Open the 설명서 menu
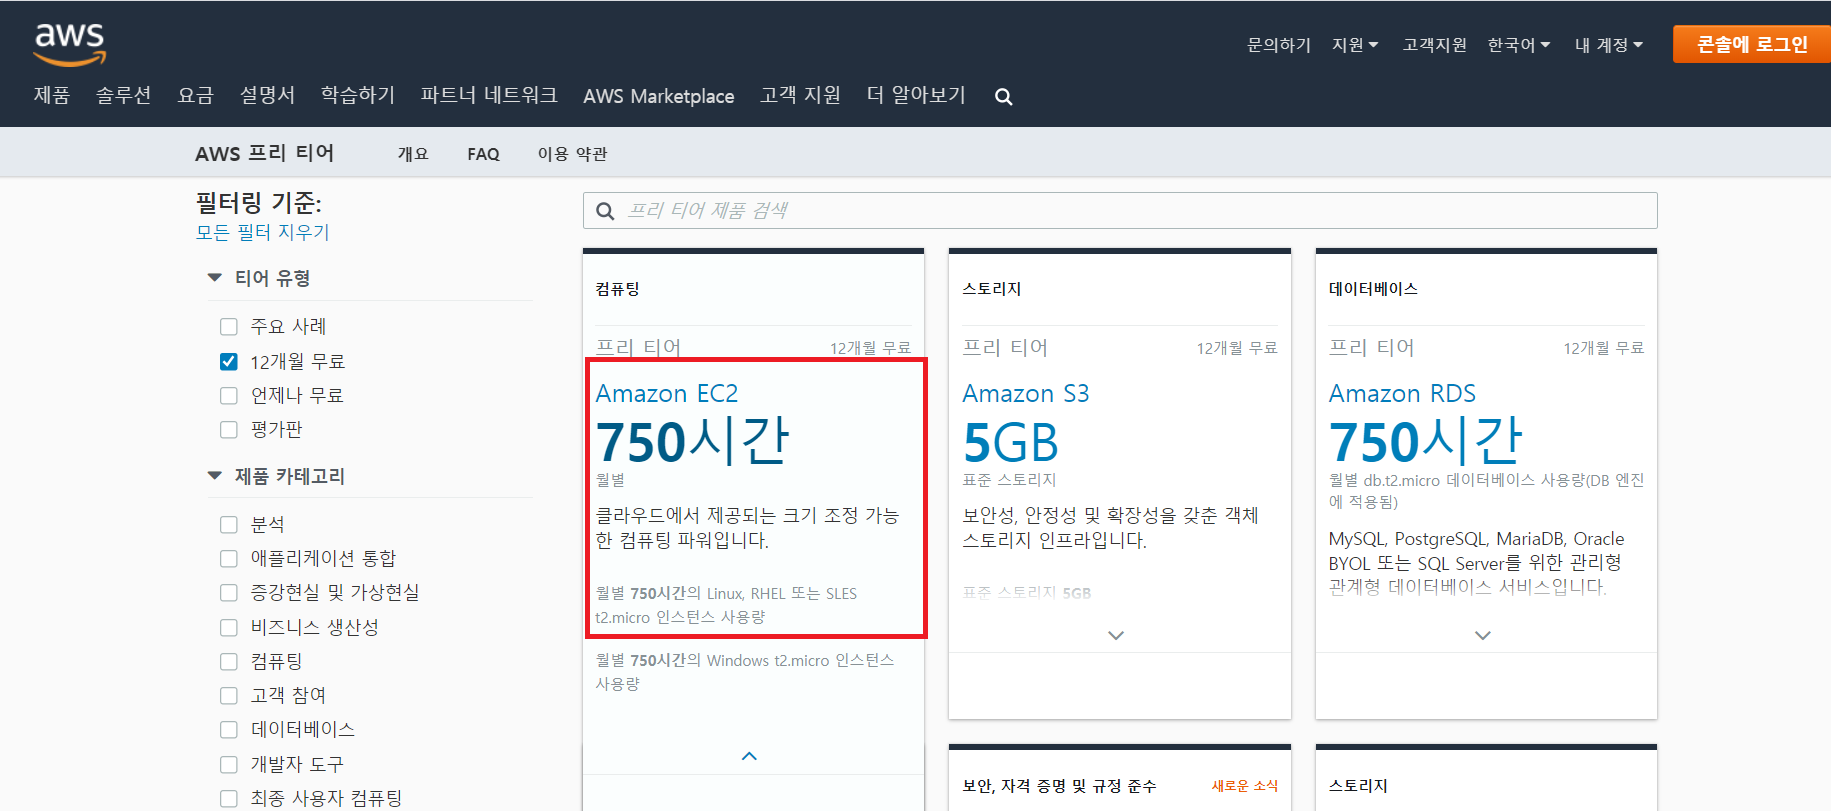Image resolution: width=1831 pixels, height=811 pixels. (x=267, y=95)
